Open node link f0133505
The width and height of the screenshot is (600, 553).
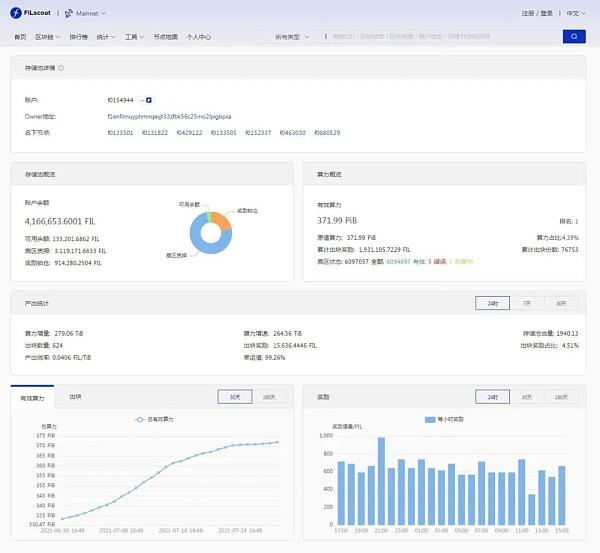(x=223, y=132)
